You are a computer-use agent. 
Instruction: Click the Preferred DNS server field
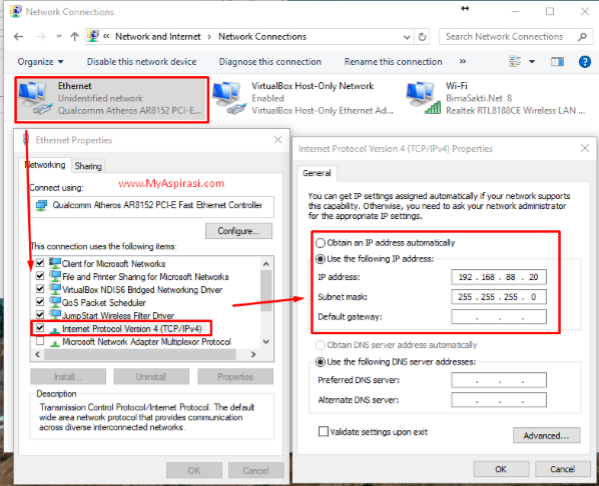[499, 380]
